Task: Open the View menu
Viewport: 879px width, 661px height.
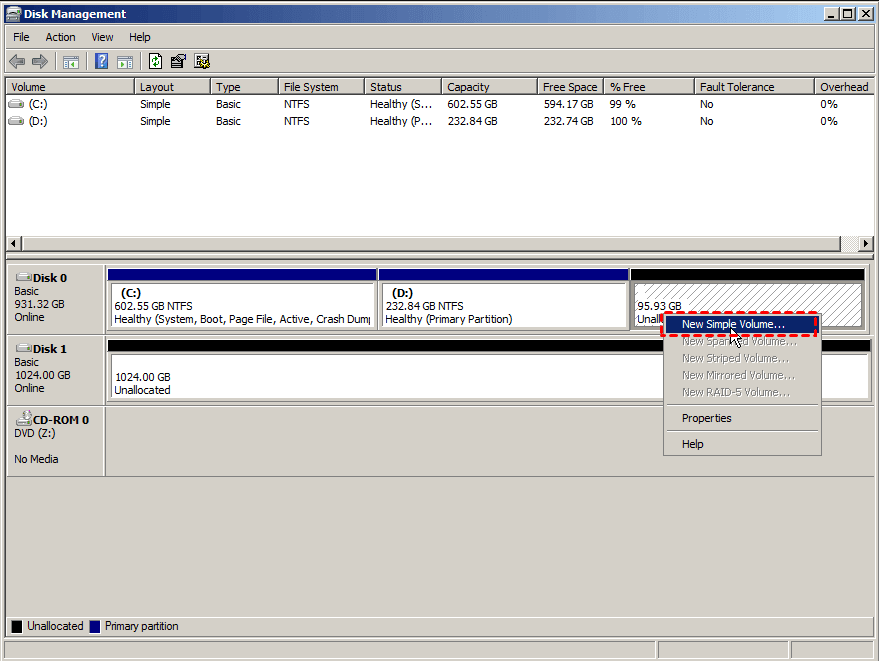Action: 102,37
